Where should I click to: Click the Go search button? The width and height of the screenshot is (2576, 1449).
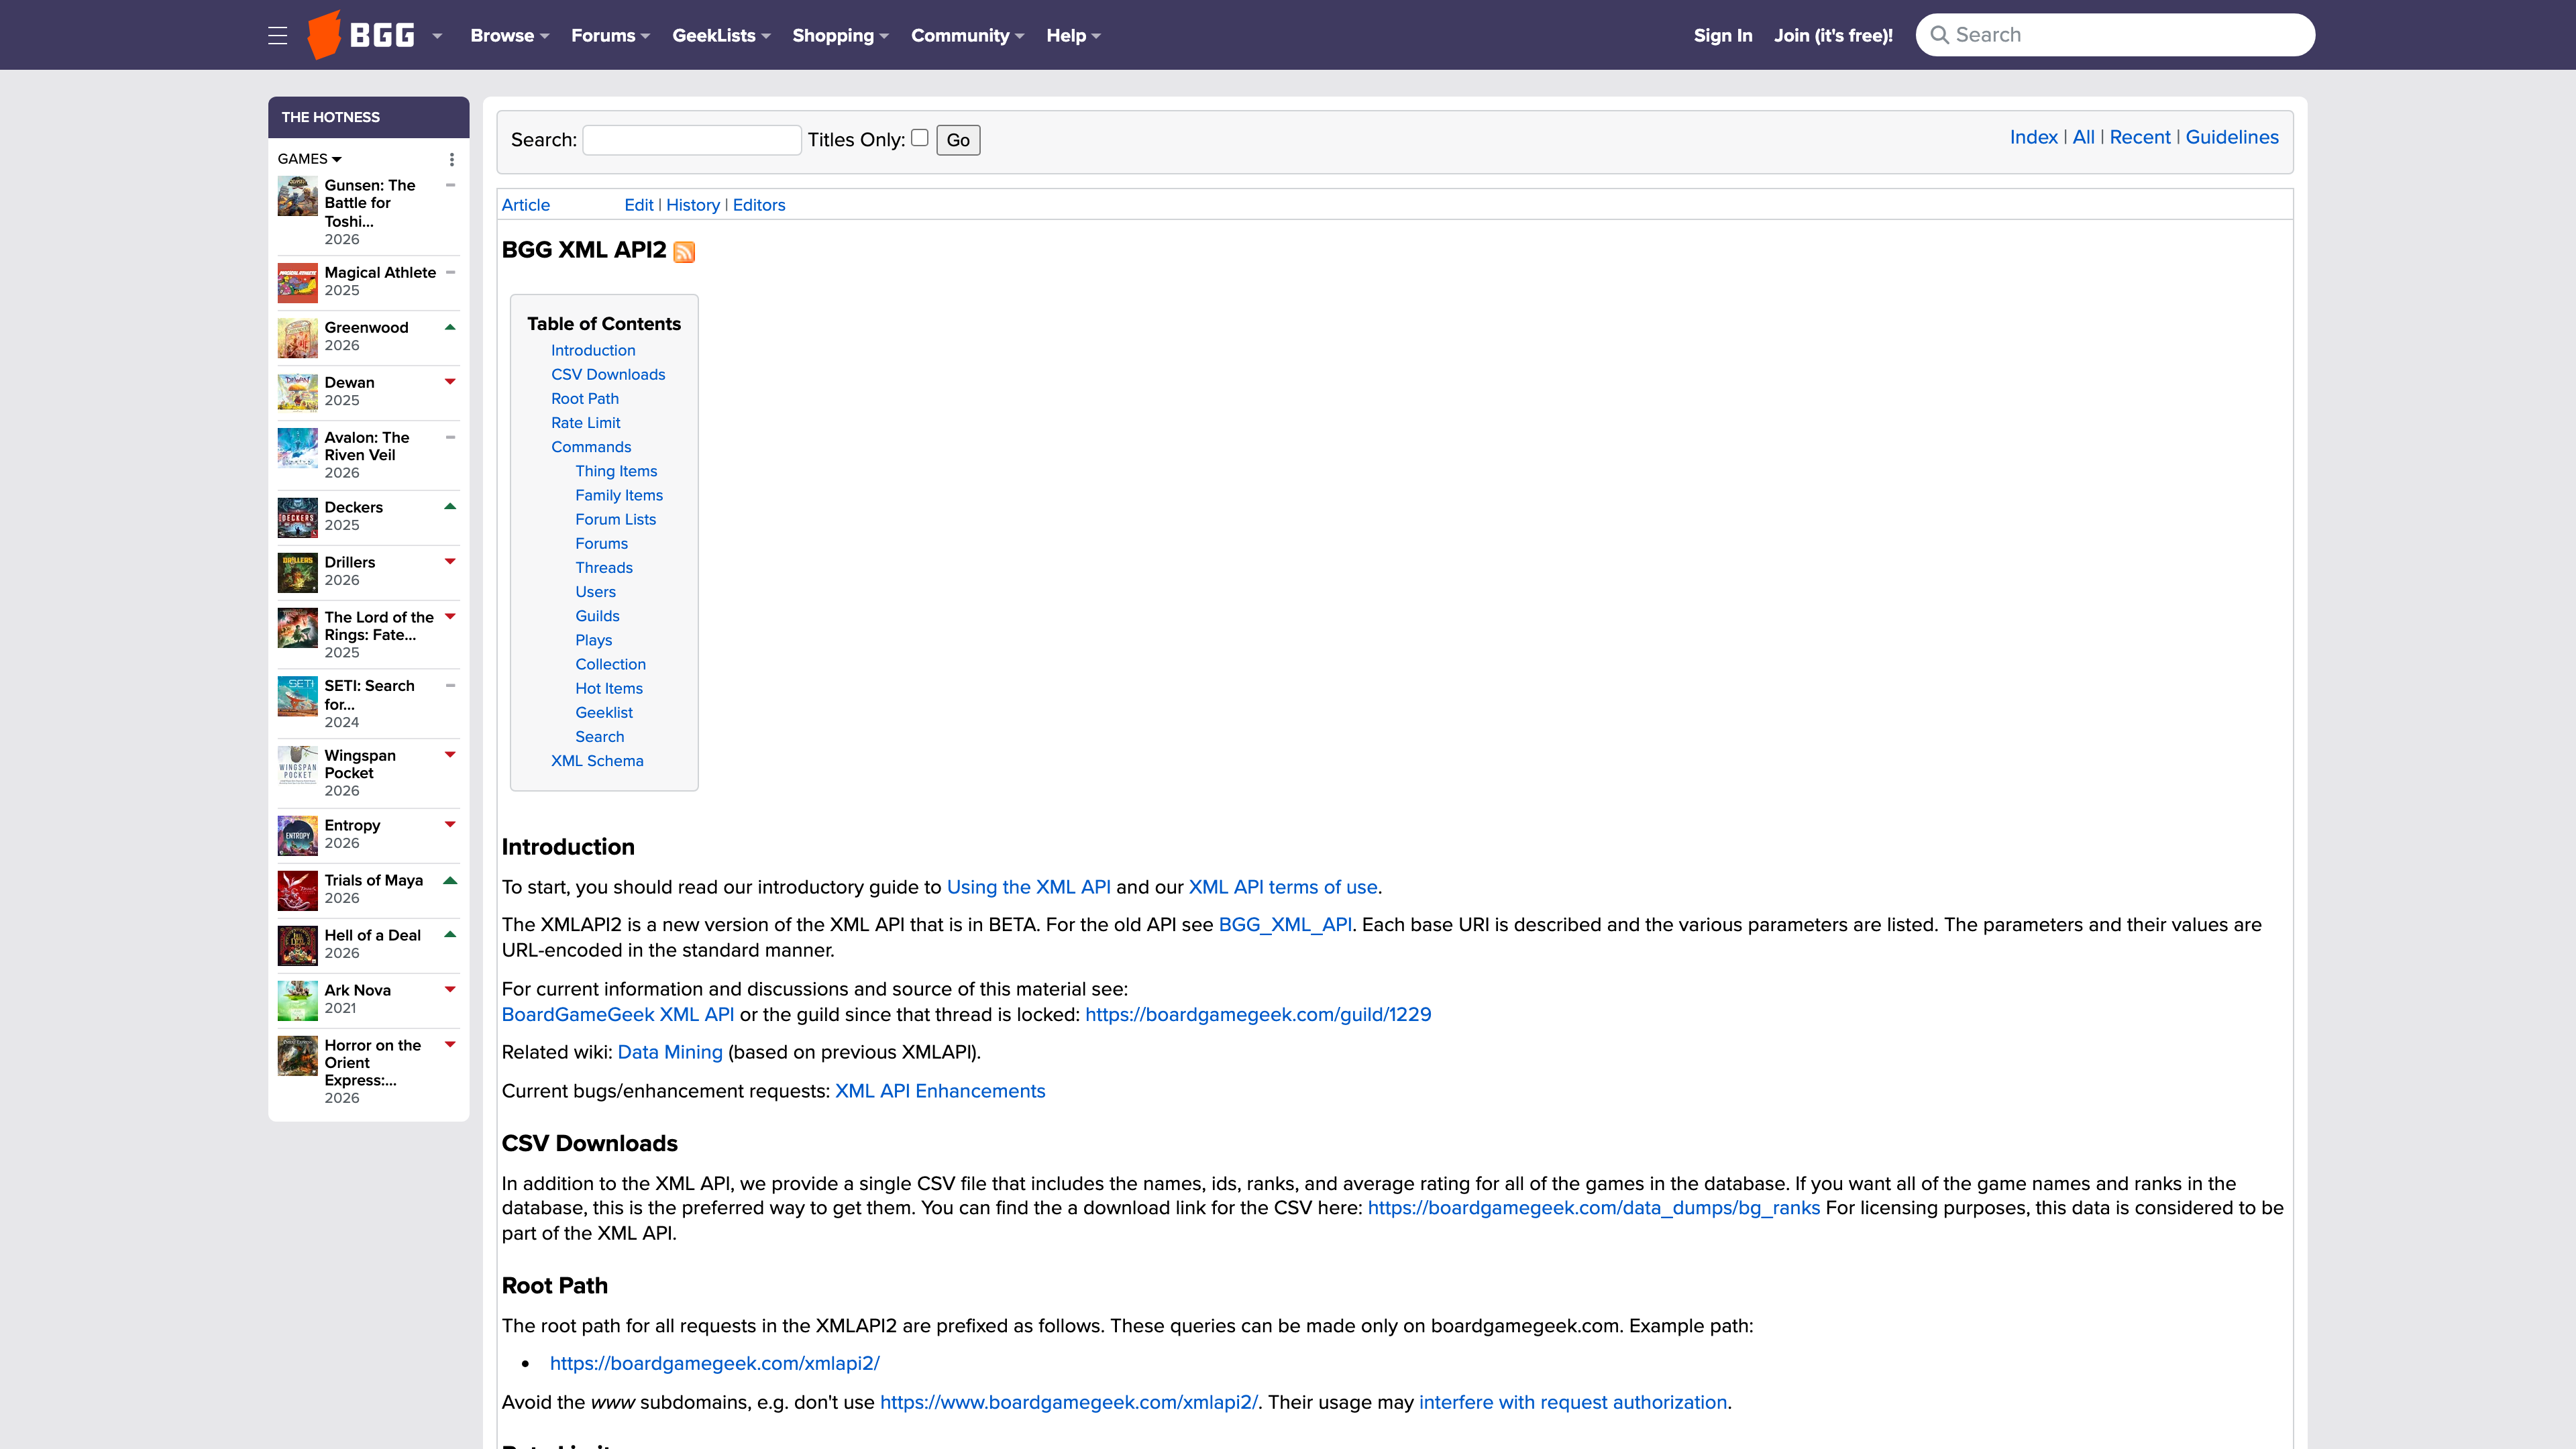pos(958,140)
